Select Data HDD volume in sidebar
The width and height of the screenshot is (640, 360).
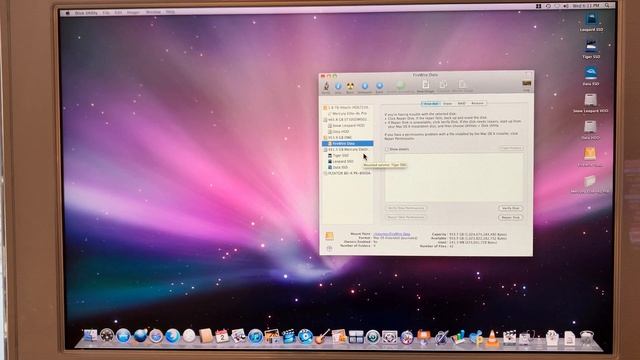coord(347,131)
